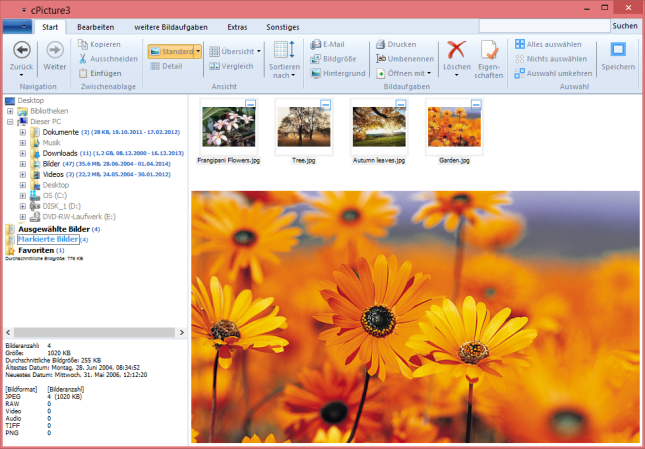645x449 pixels.
Task: Click the Zurück back arrow icon
Action: (21, 49)
